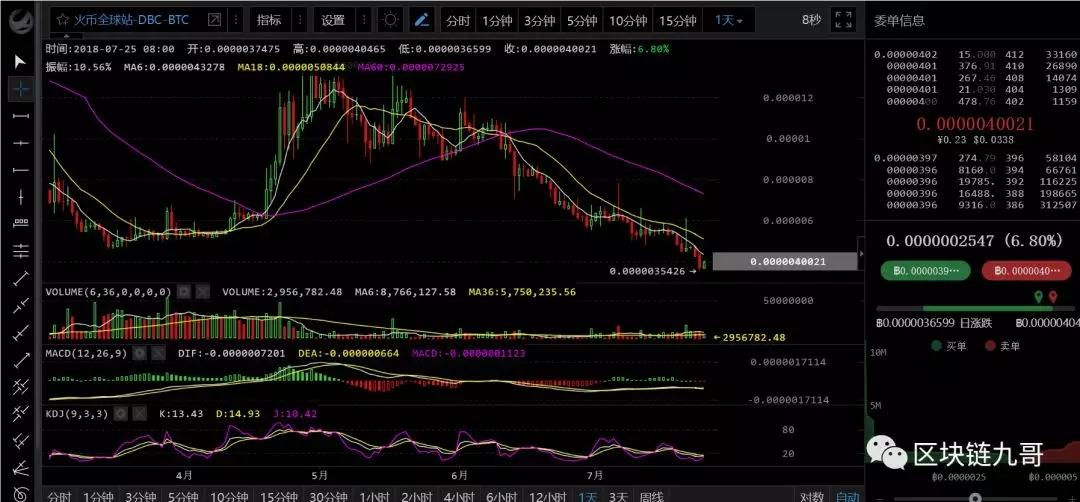The height and width of the screenshot is (502, 1080).
Task: Close the MACD indicator panel
Action: [158, 353]
